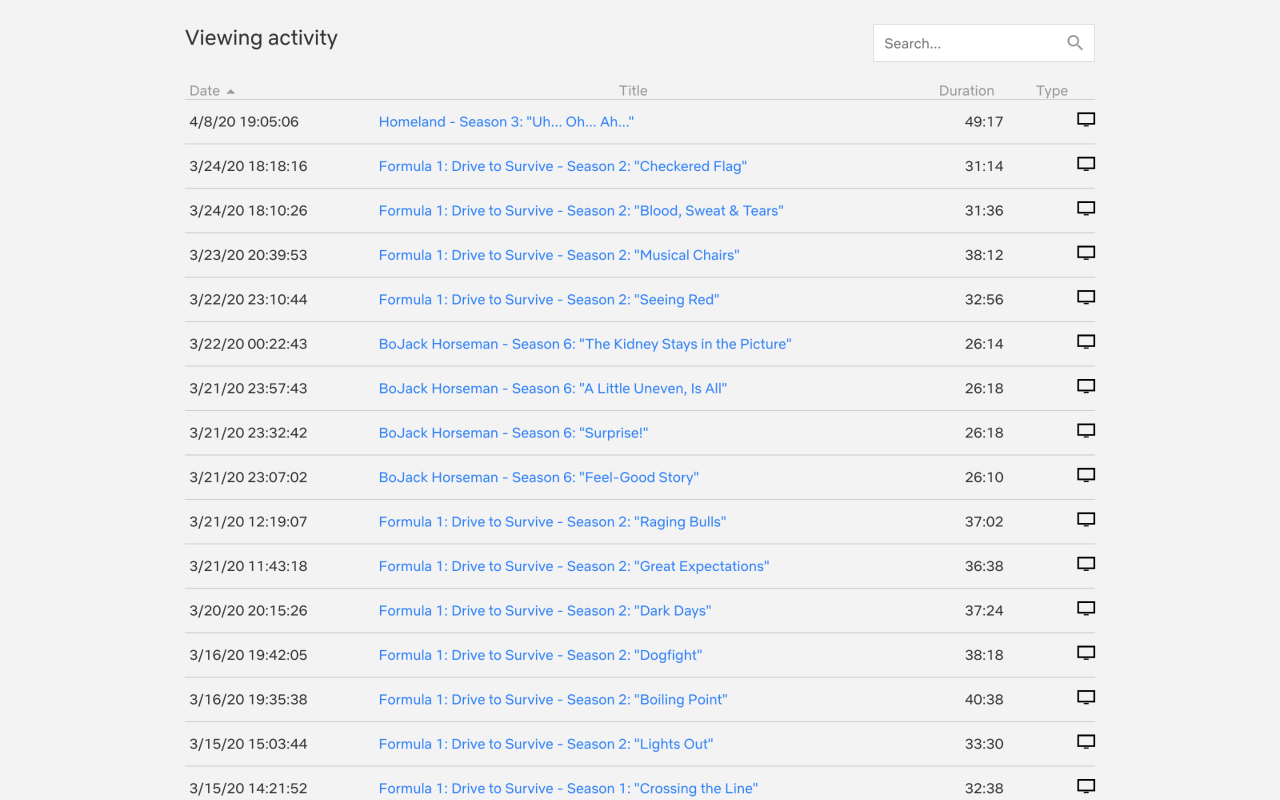Open Drive to Survive "Dogfight" link
Viewport: 1280px width, 800px height.
[x=541, y=655]
